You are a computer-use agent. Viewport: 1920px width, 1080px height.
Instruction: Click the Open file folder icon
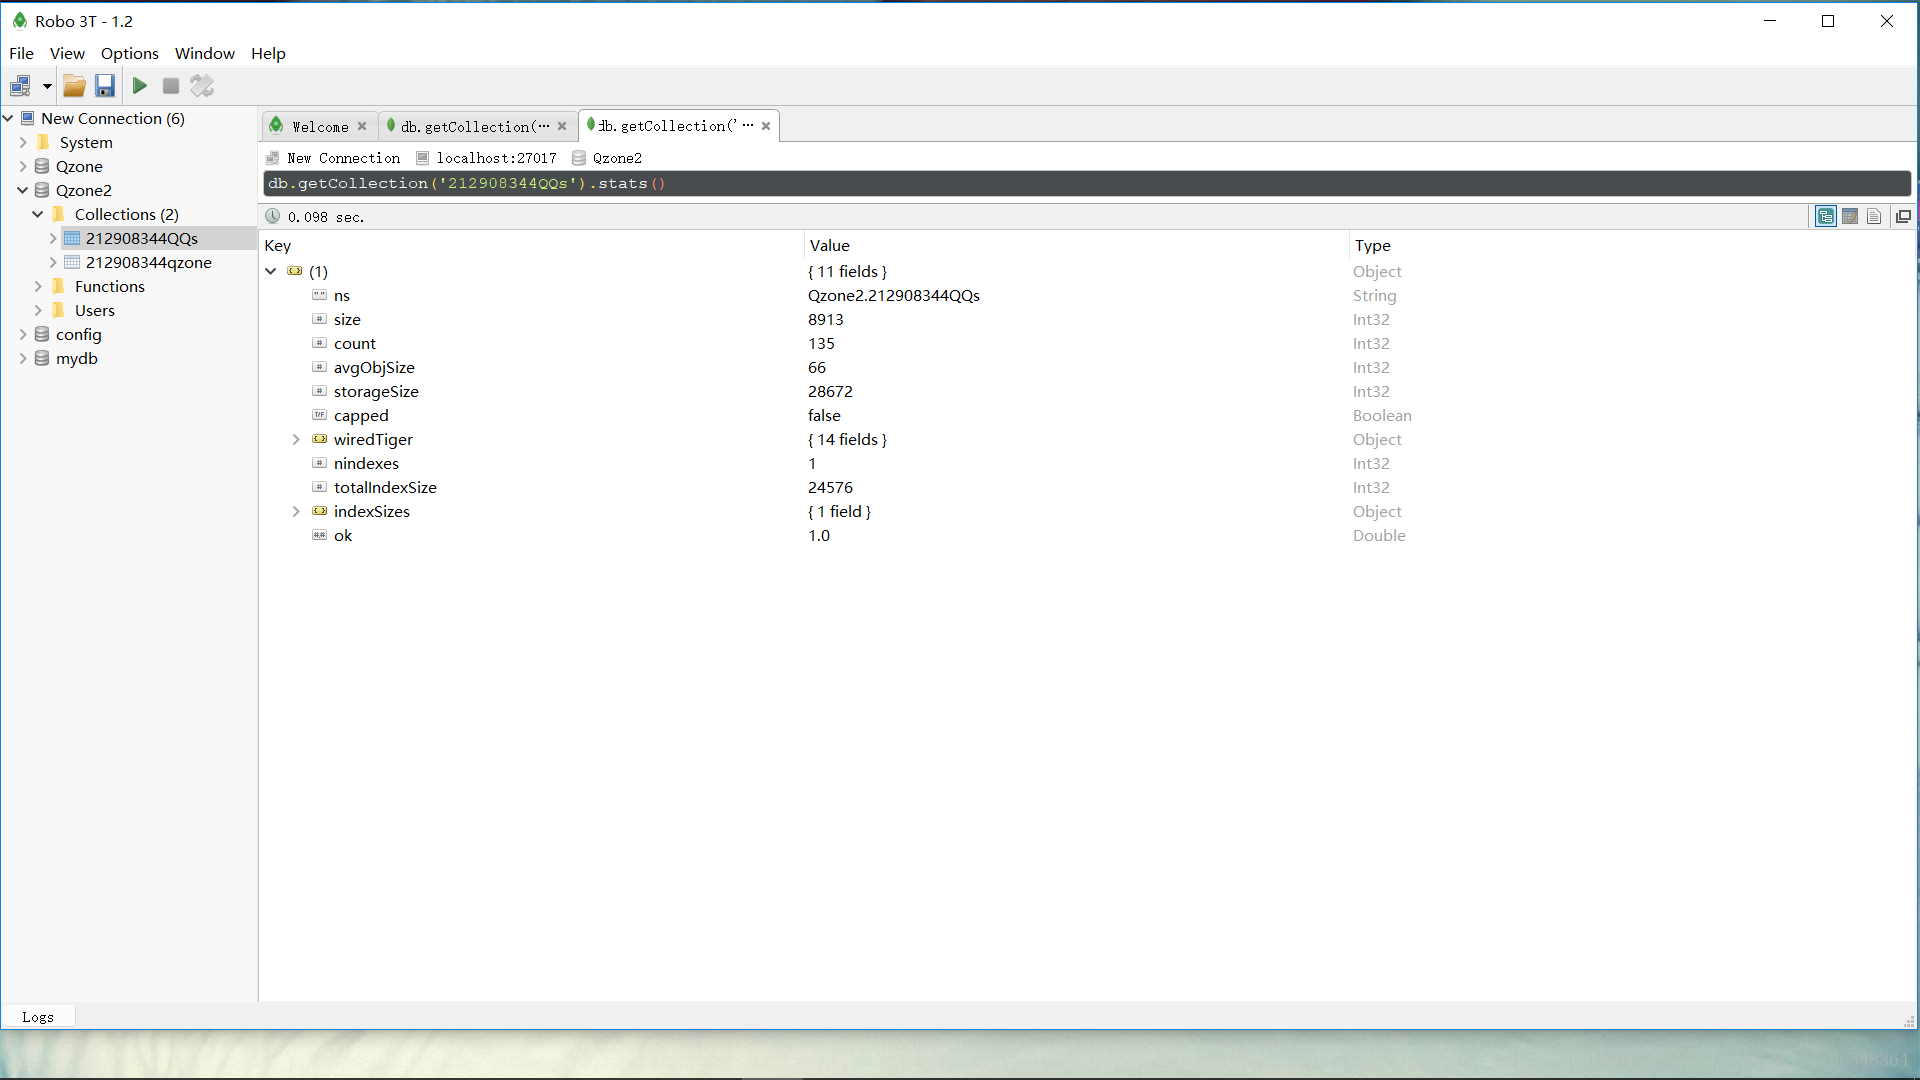tap(74, 86)
